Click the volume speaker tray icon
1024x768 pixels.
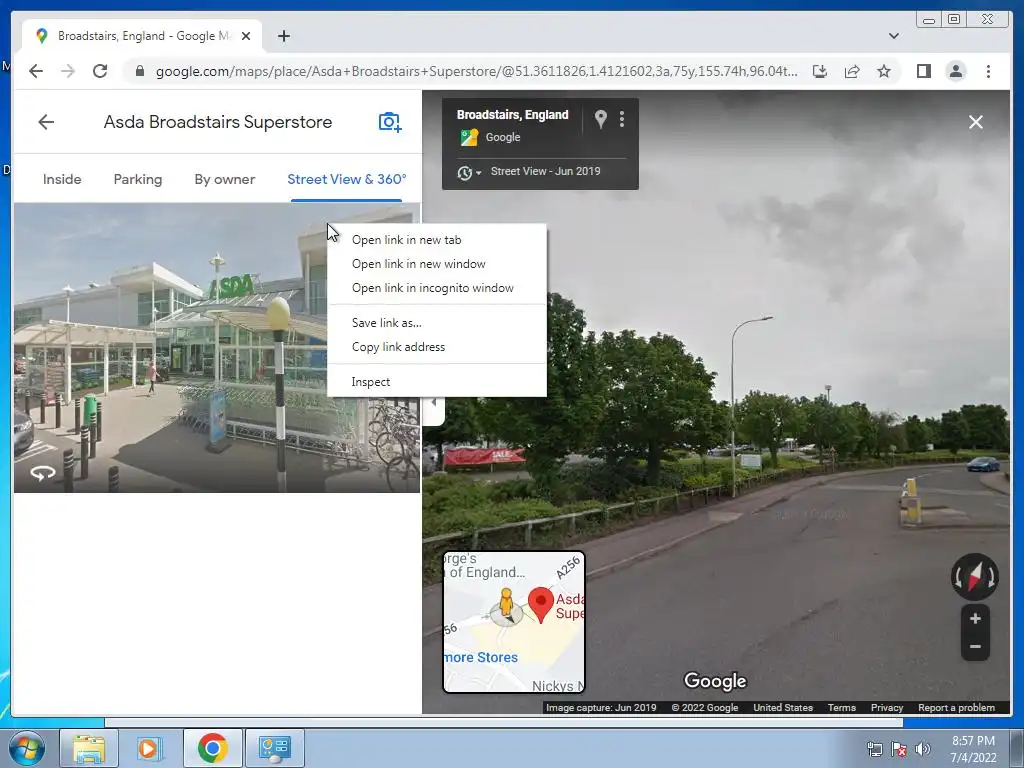click(x=923, y=749)
